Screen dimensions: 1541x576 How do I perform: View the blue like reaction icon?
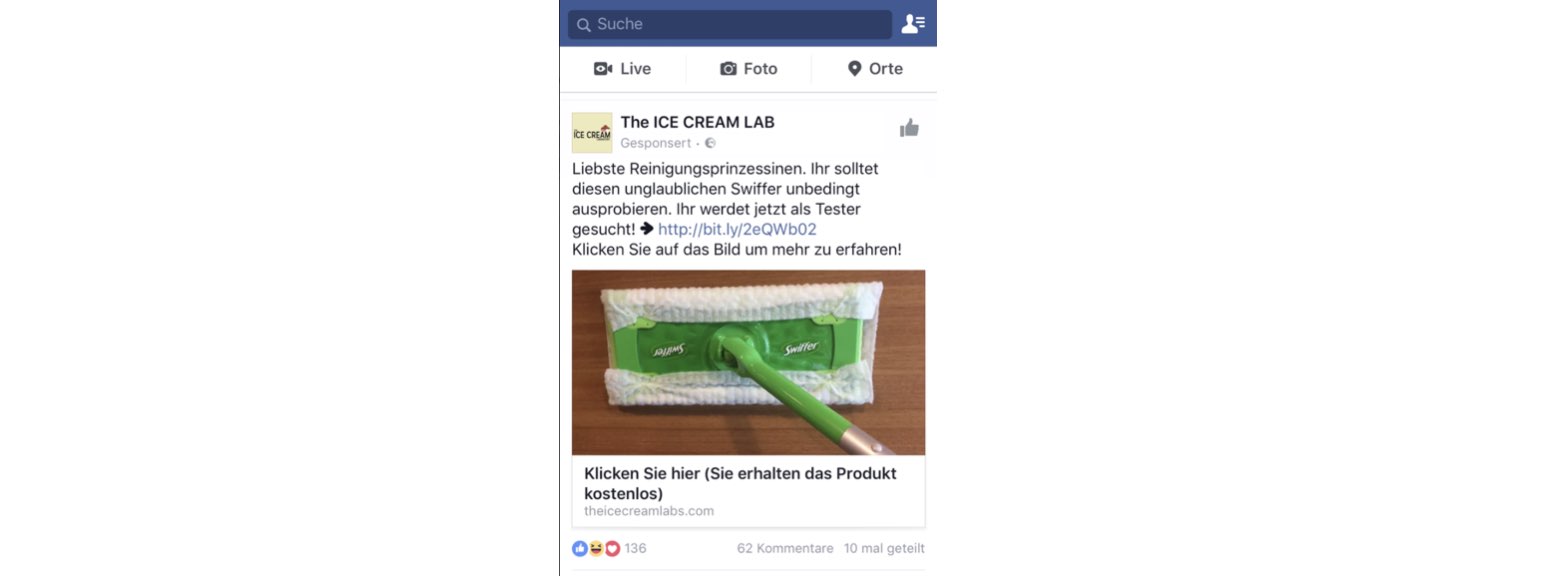(580, 548)
